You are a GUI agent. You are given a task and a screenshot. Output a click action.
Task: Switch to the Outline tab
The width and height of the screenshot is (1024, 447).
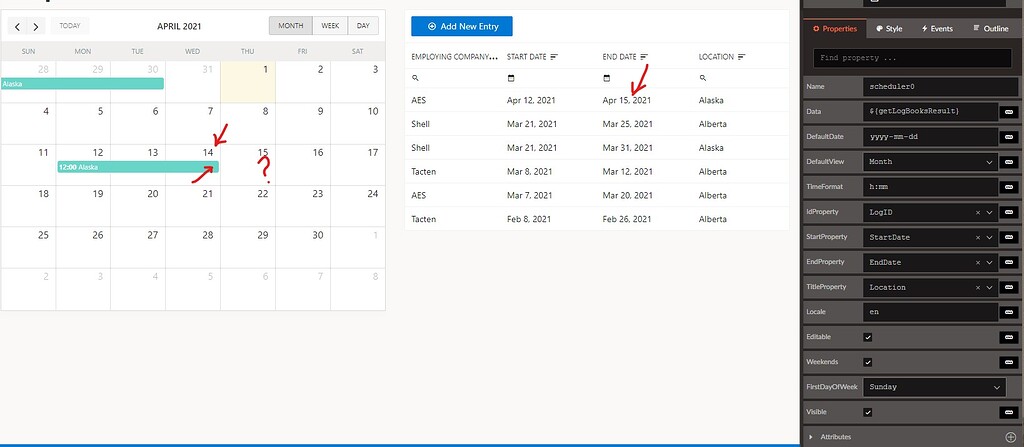click(991, 29)
